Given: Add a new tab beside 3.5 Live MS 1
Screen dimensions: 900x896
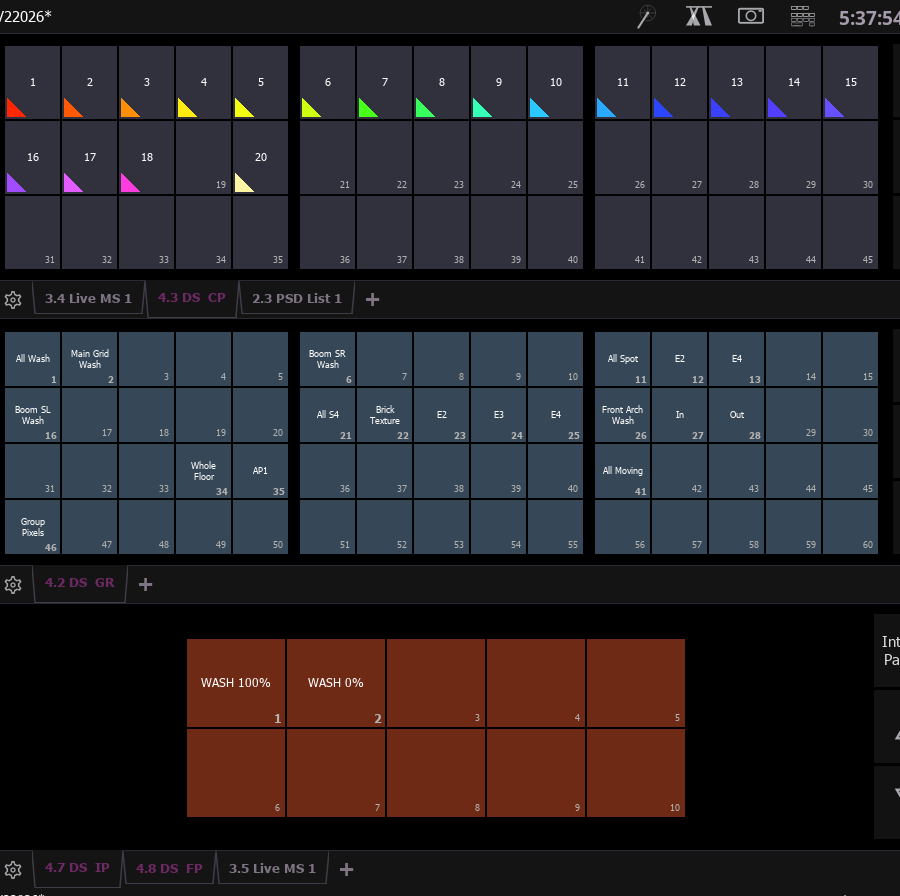Looking at the screenshot, I should pos(347,870).
